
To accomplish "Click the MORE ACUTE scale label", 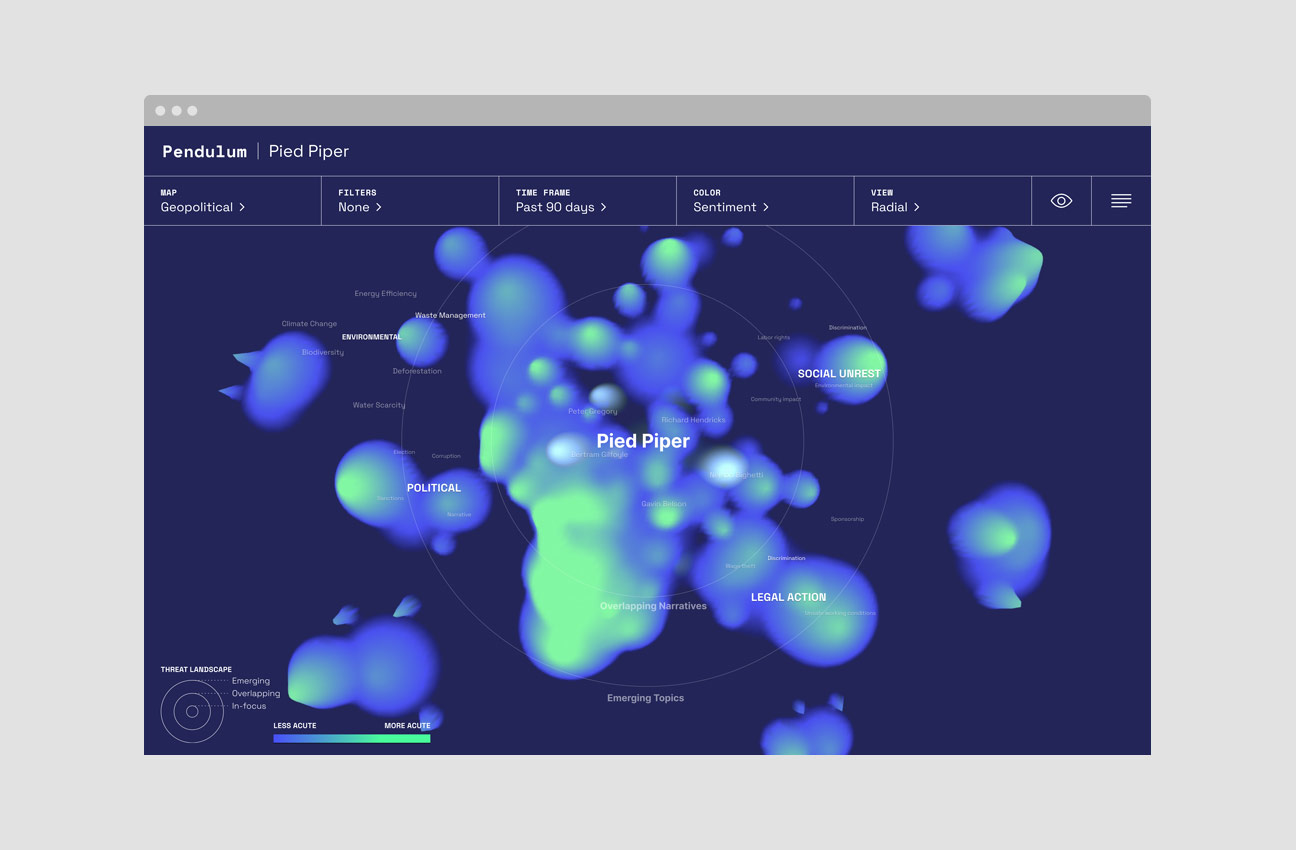I will pyautogui.click(x=408, y=726).
